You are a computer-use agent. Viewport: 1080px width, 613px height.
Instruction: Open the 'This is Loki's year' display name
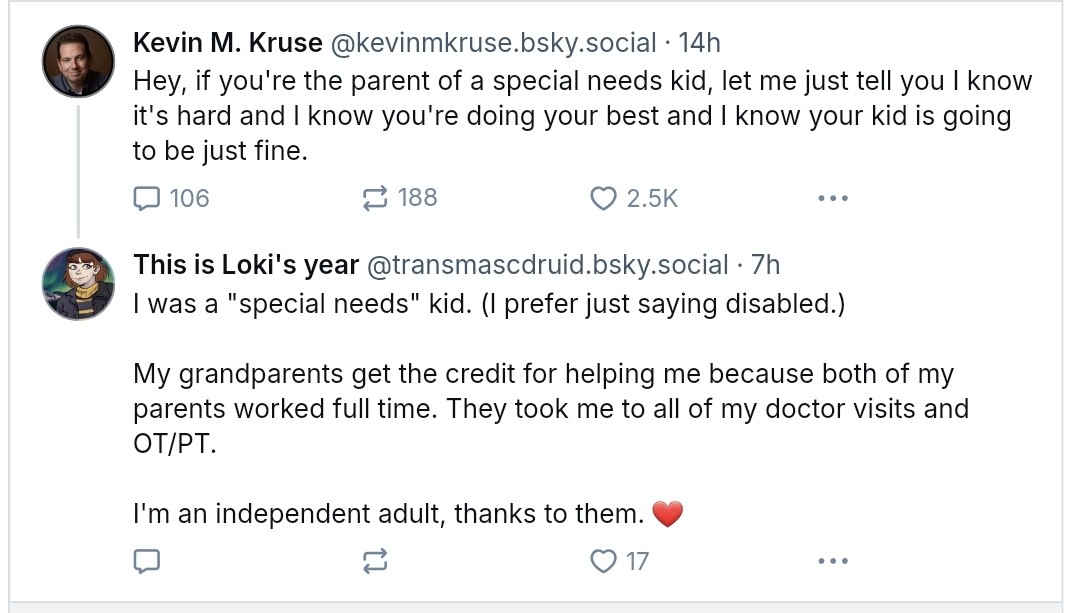(x=246, y=265)
